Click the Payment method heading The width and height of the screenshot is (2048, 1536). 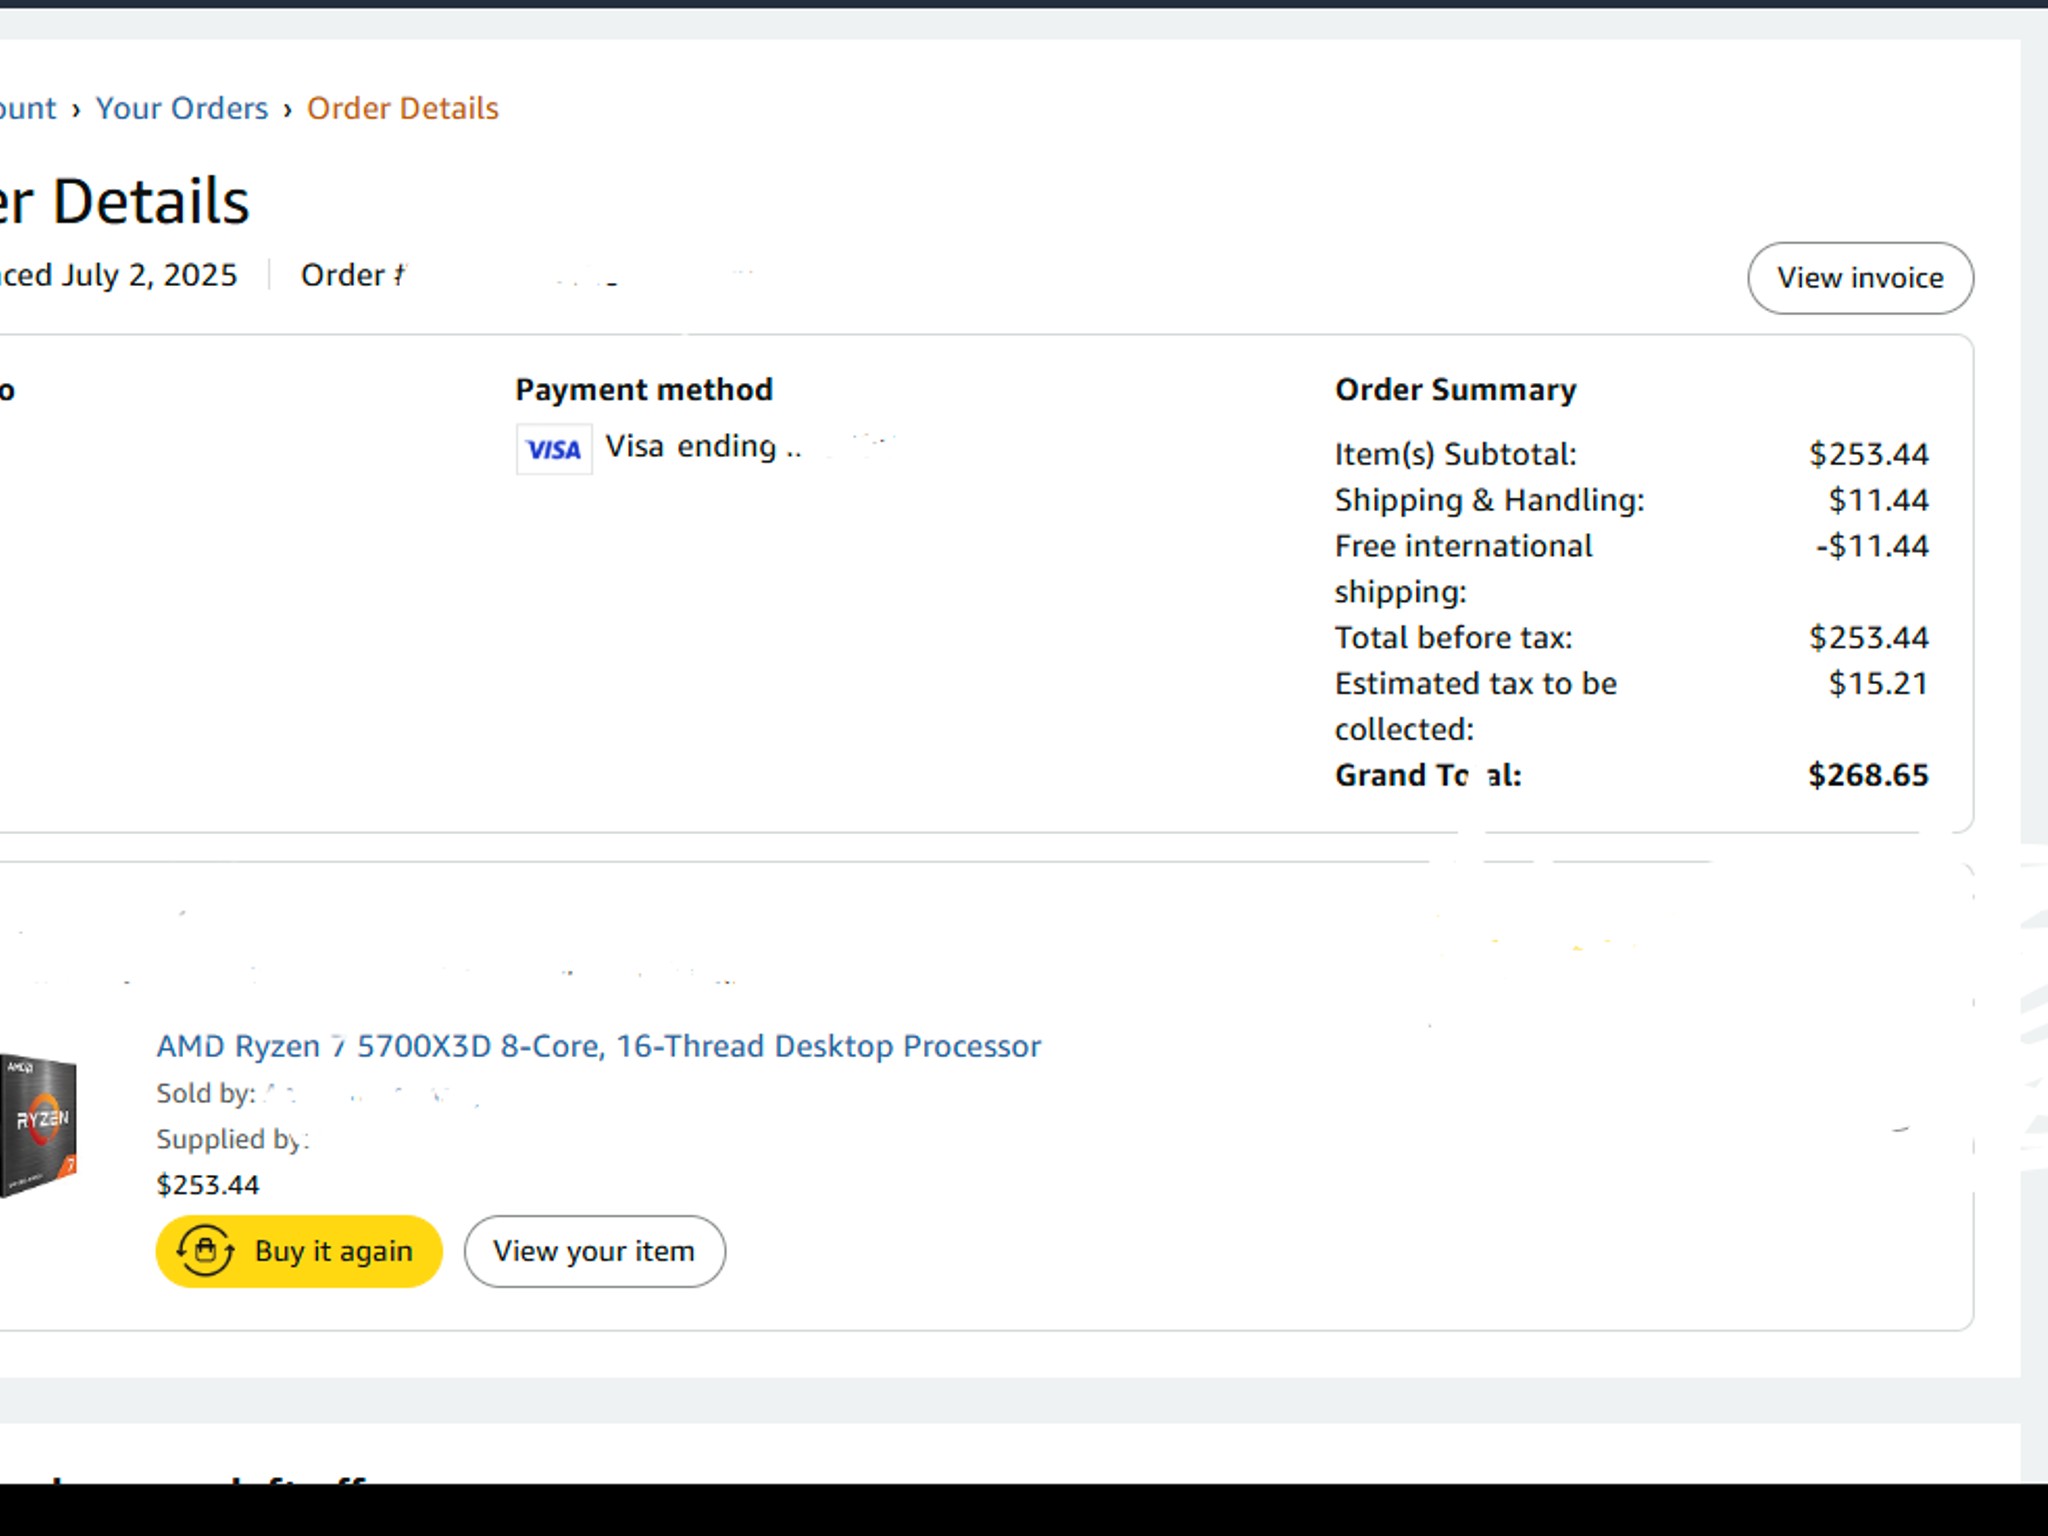click(644, 390)
